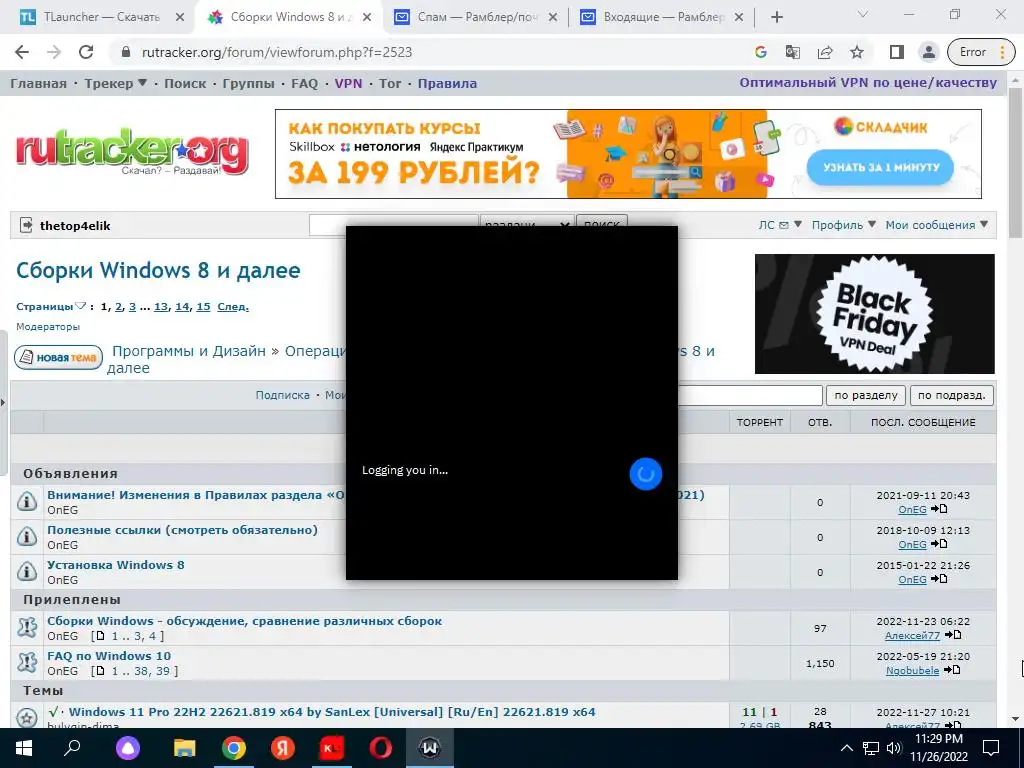Expand the Мои сообщения dropdown
This screenshot has height=768, width=1024.
936,225
